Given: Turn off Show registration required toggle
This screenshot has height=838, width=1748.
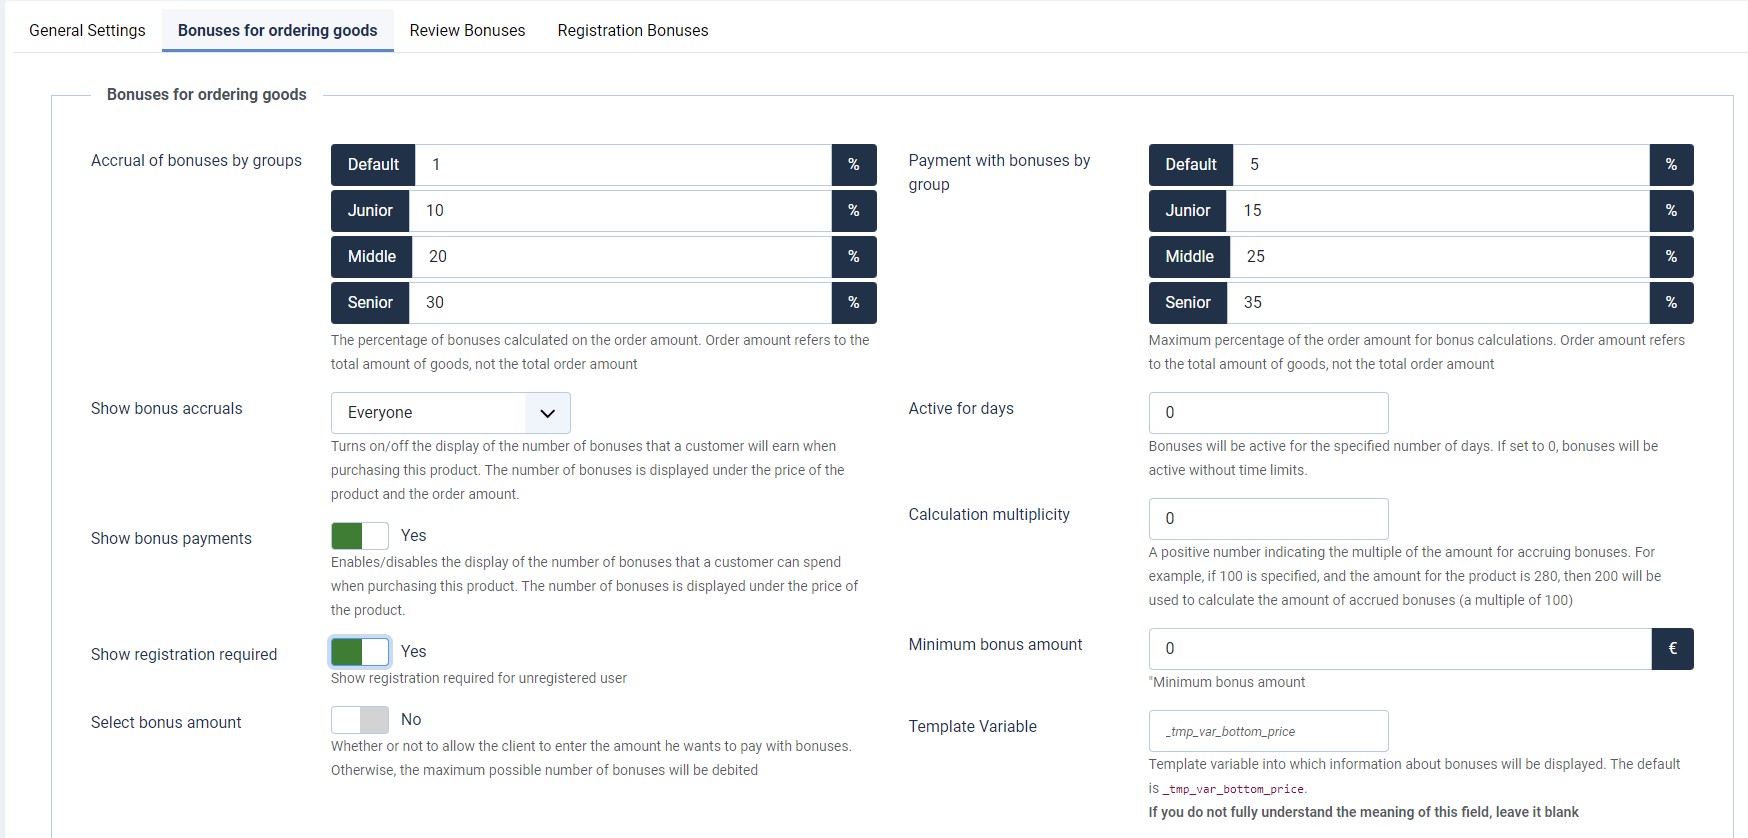Looking at the screenshot, I should tap(360, 652).
